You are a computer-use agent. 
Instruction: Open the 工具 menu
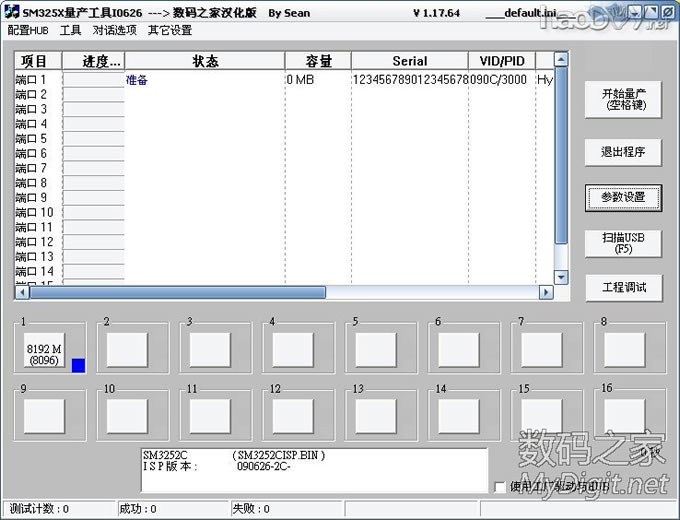(70, 30)
